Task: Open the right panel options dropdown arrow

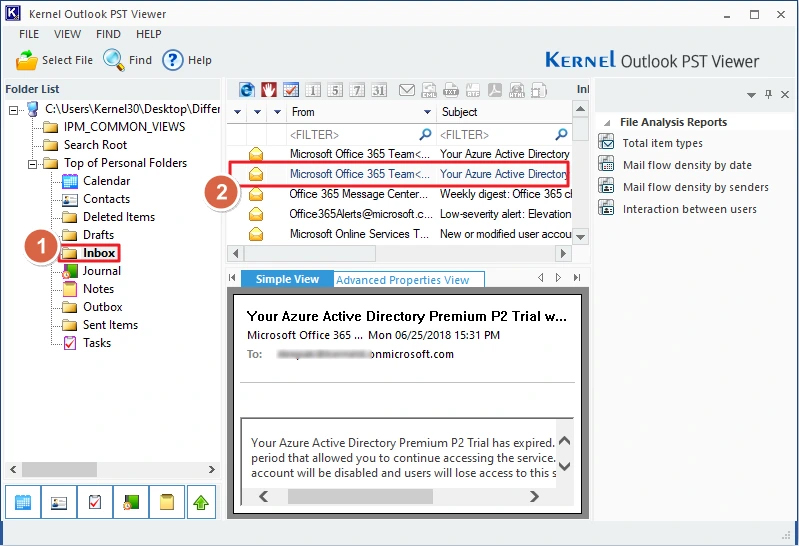Action: pyautogui.click(x=751, y=95)
